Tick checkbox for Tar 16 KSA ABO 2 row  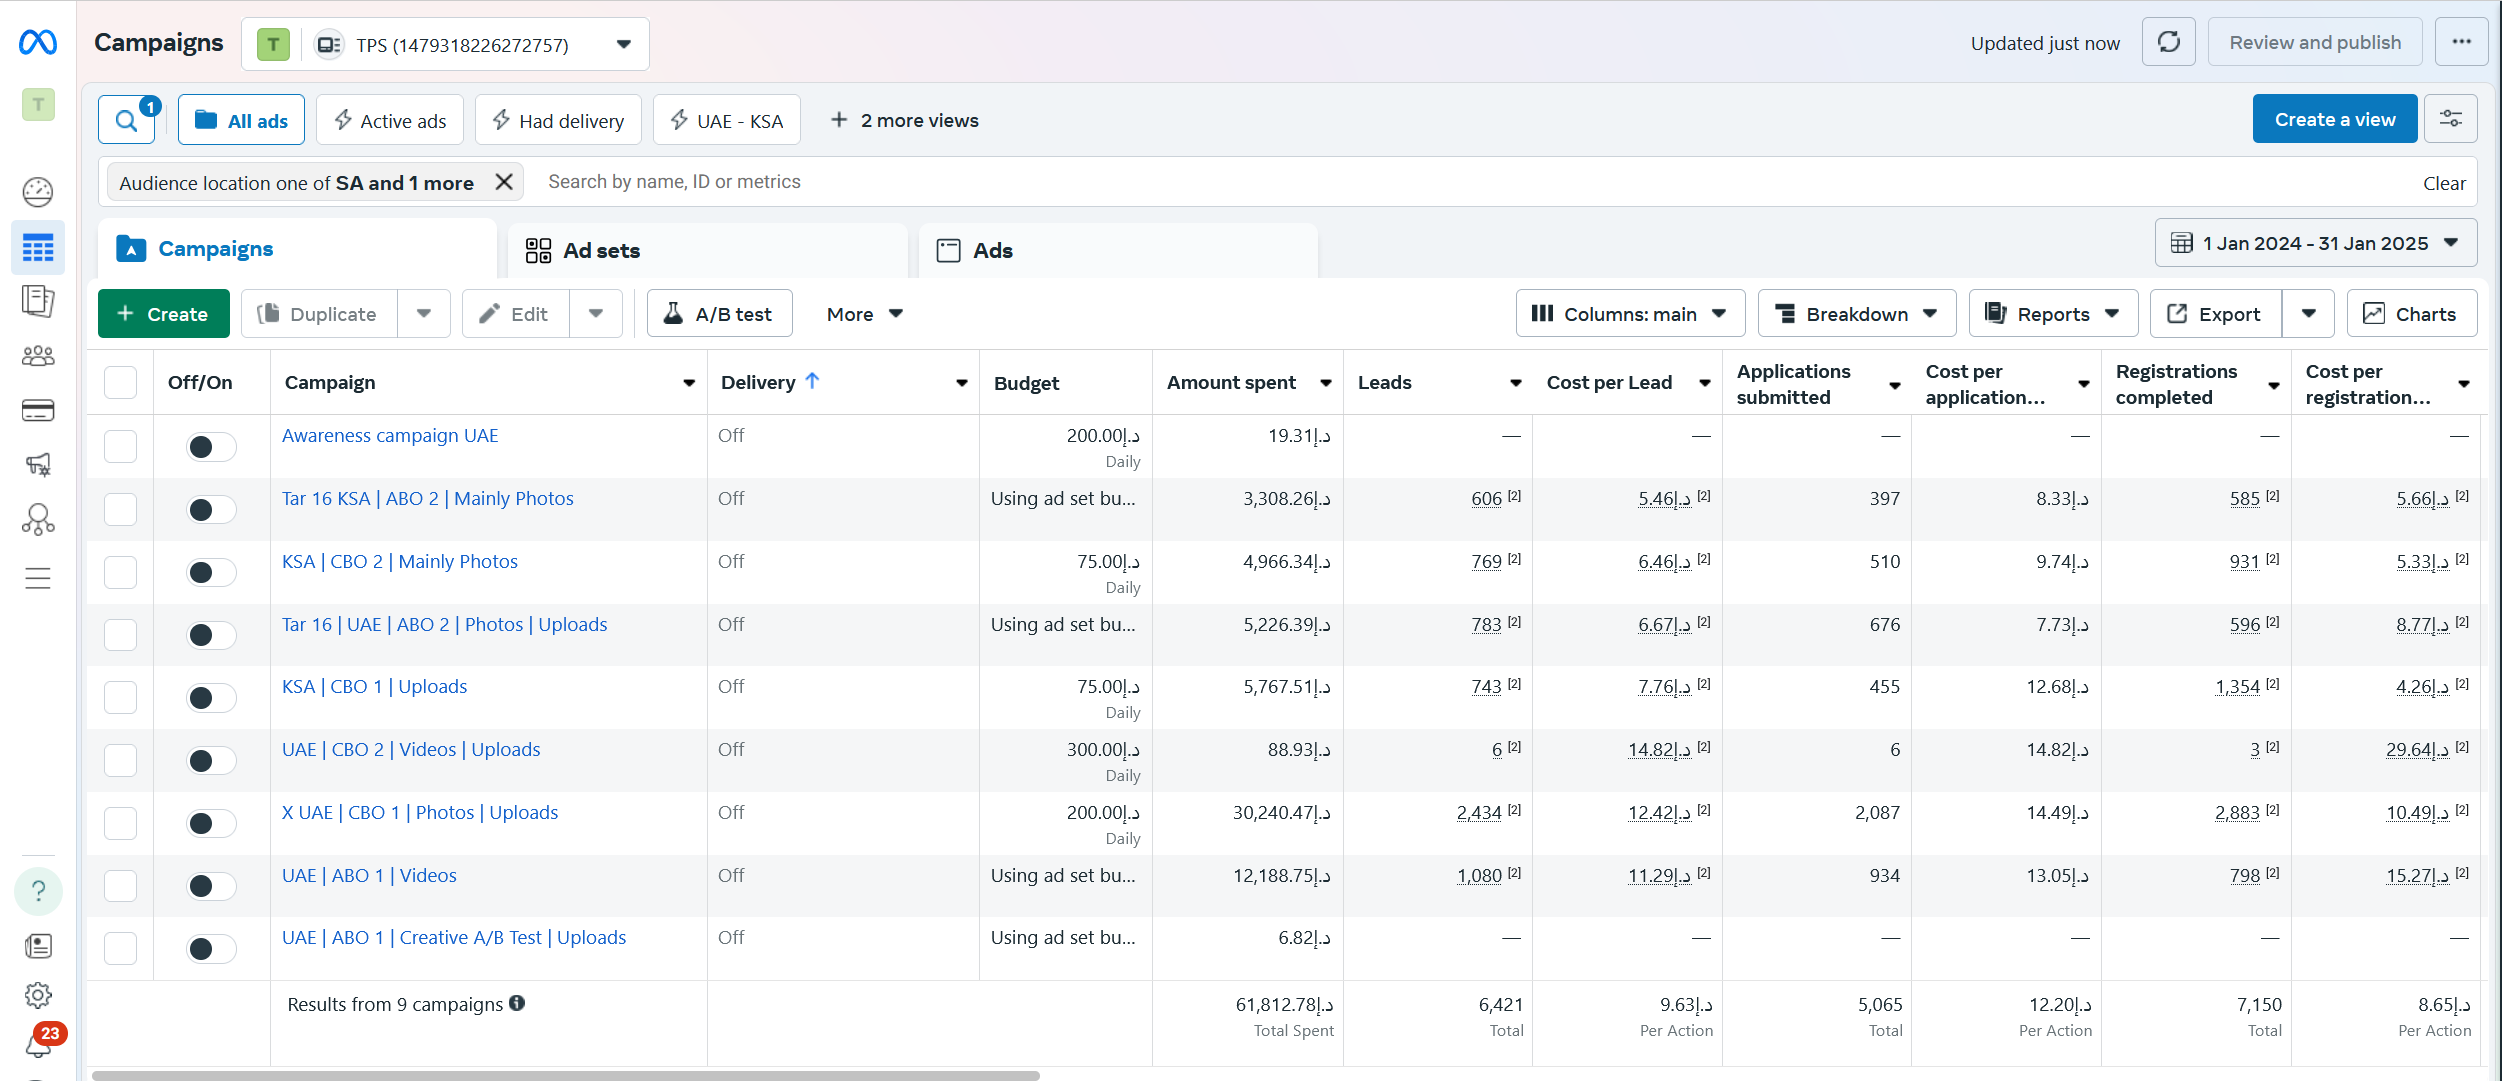coord(121,509)
